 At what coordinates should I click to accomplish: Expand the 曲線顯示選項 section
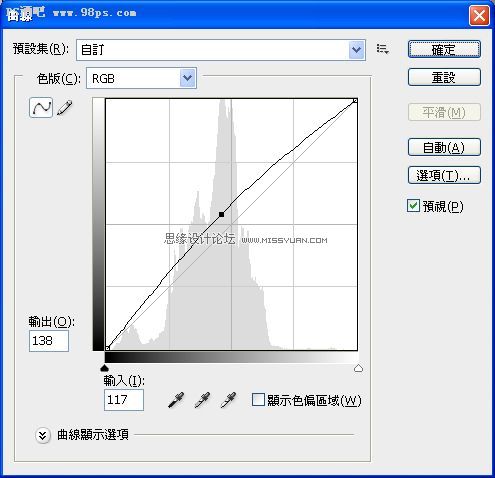42,435
